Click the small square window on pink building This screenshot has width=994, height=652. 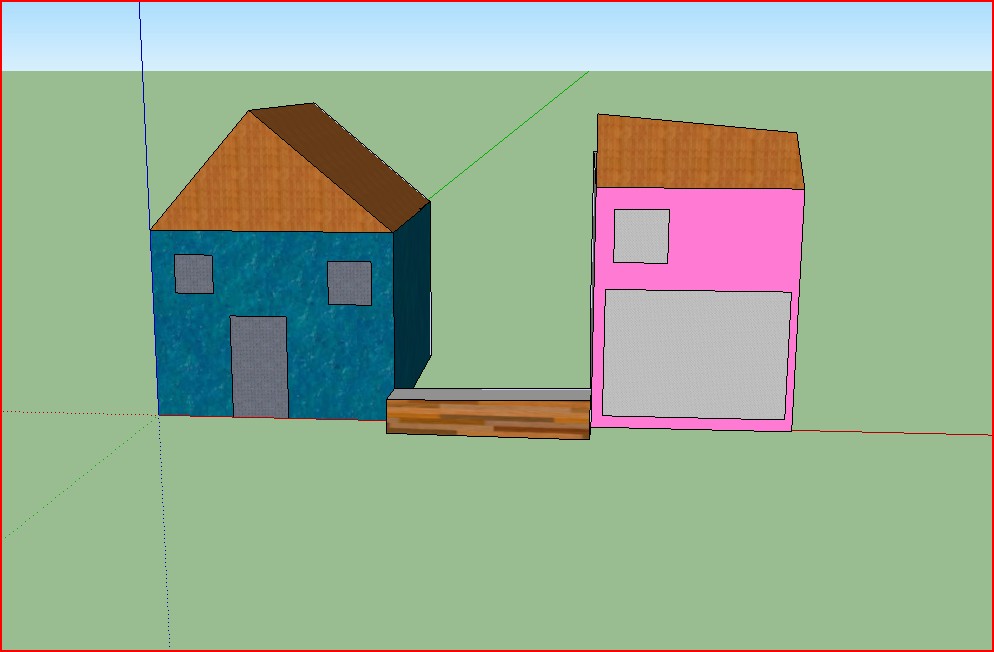click(x=641, y=236)
